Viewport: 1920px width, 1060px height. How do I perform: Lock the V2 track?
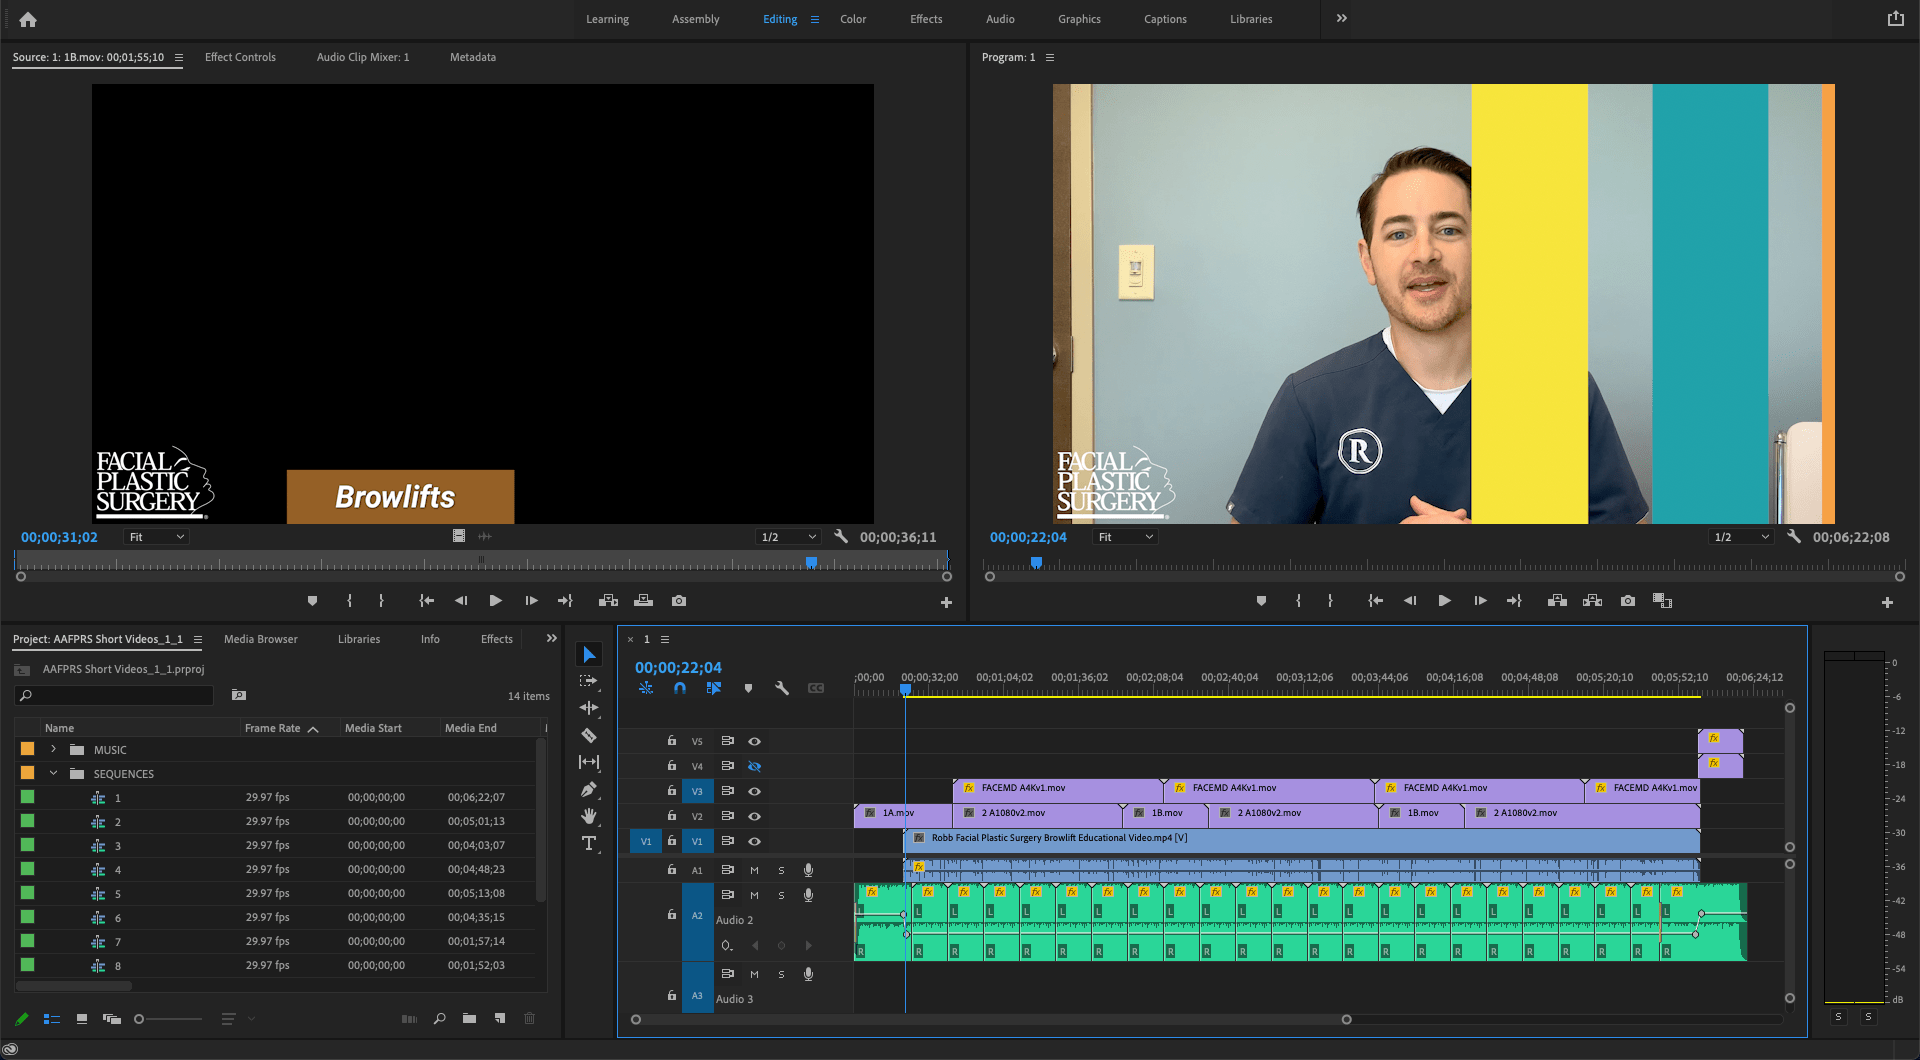click(x=672, y=816)
